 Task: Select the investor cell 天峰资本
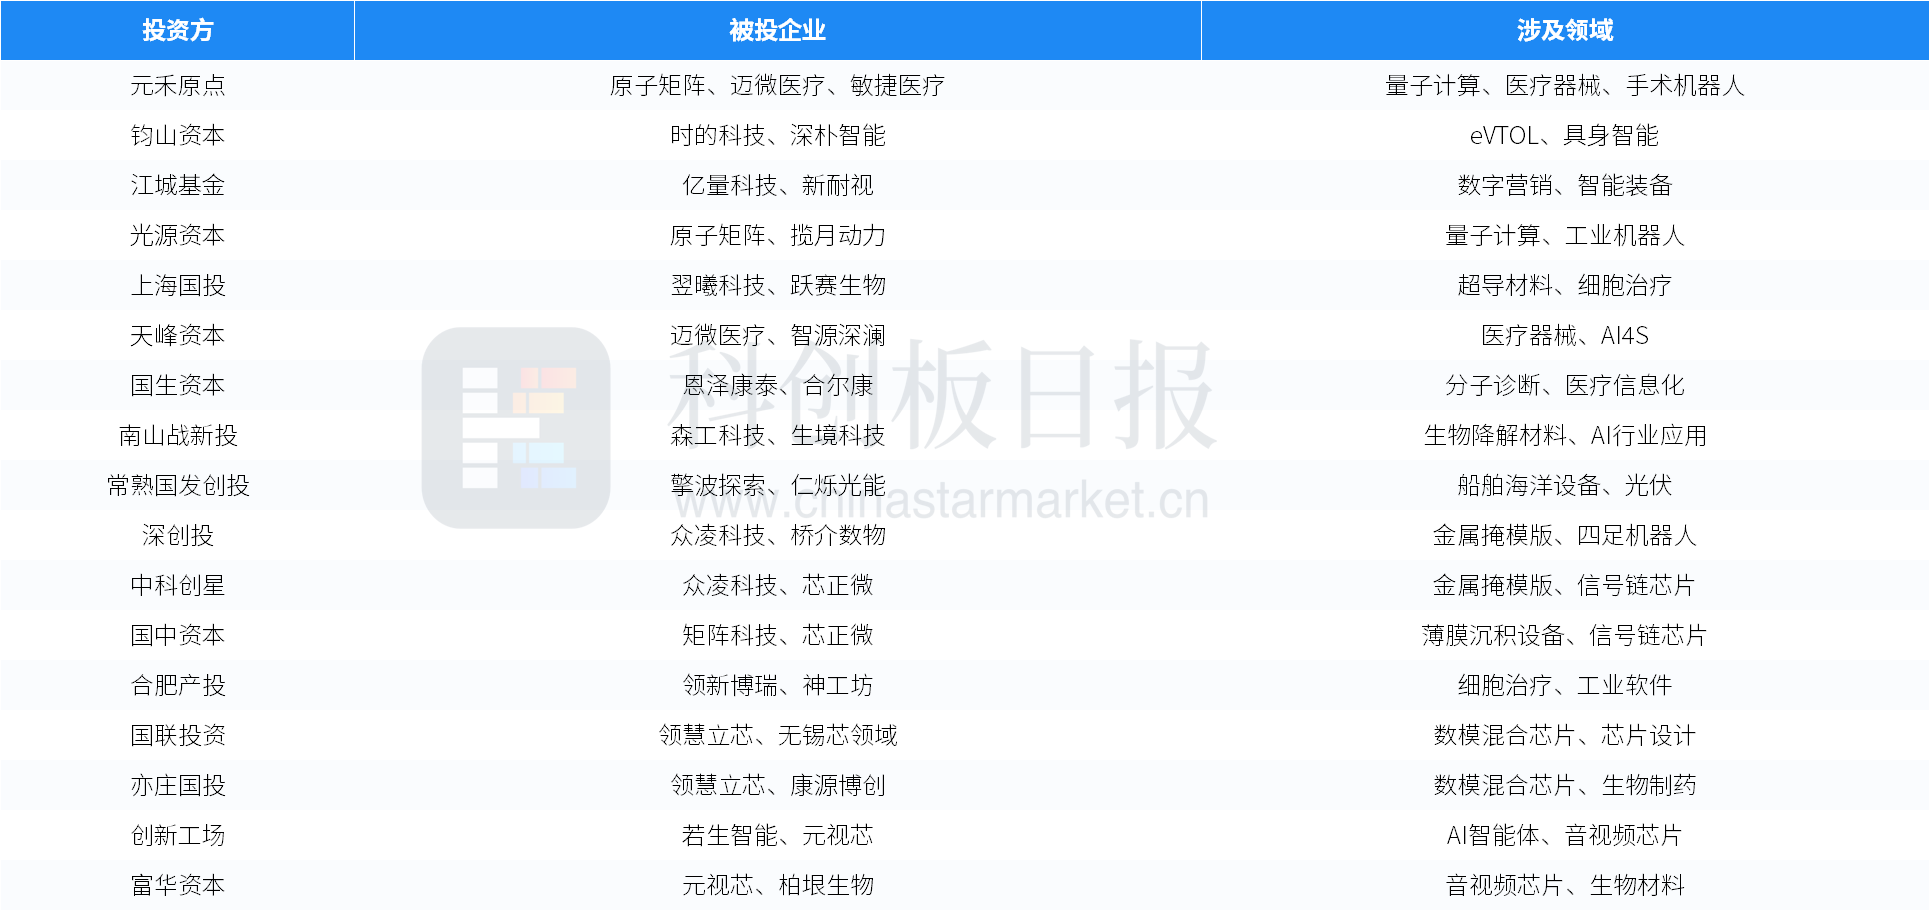pos(178,335)
